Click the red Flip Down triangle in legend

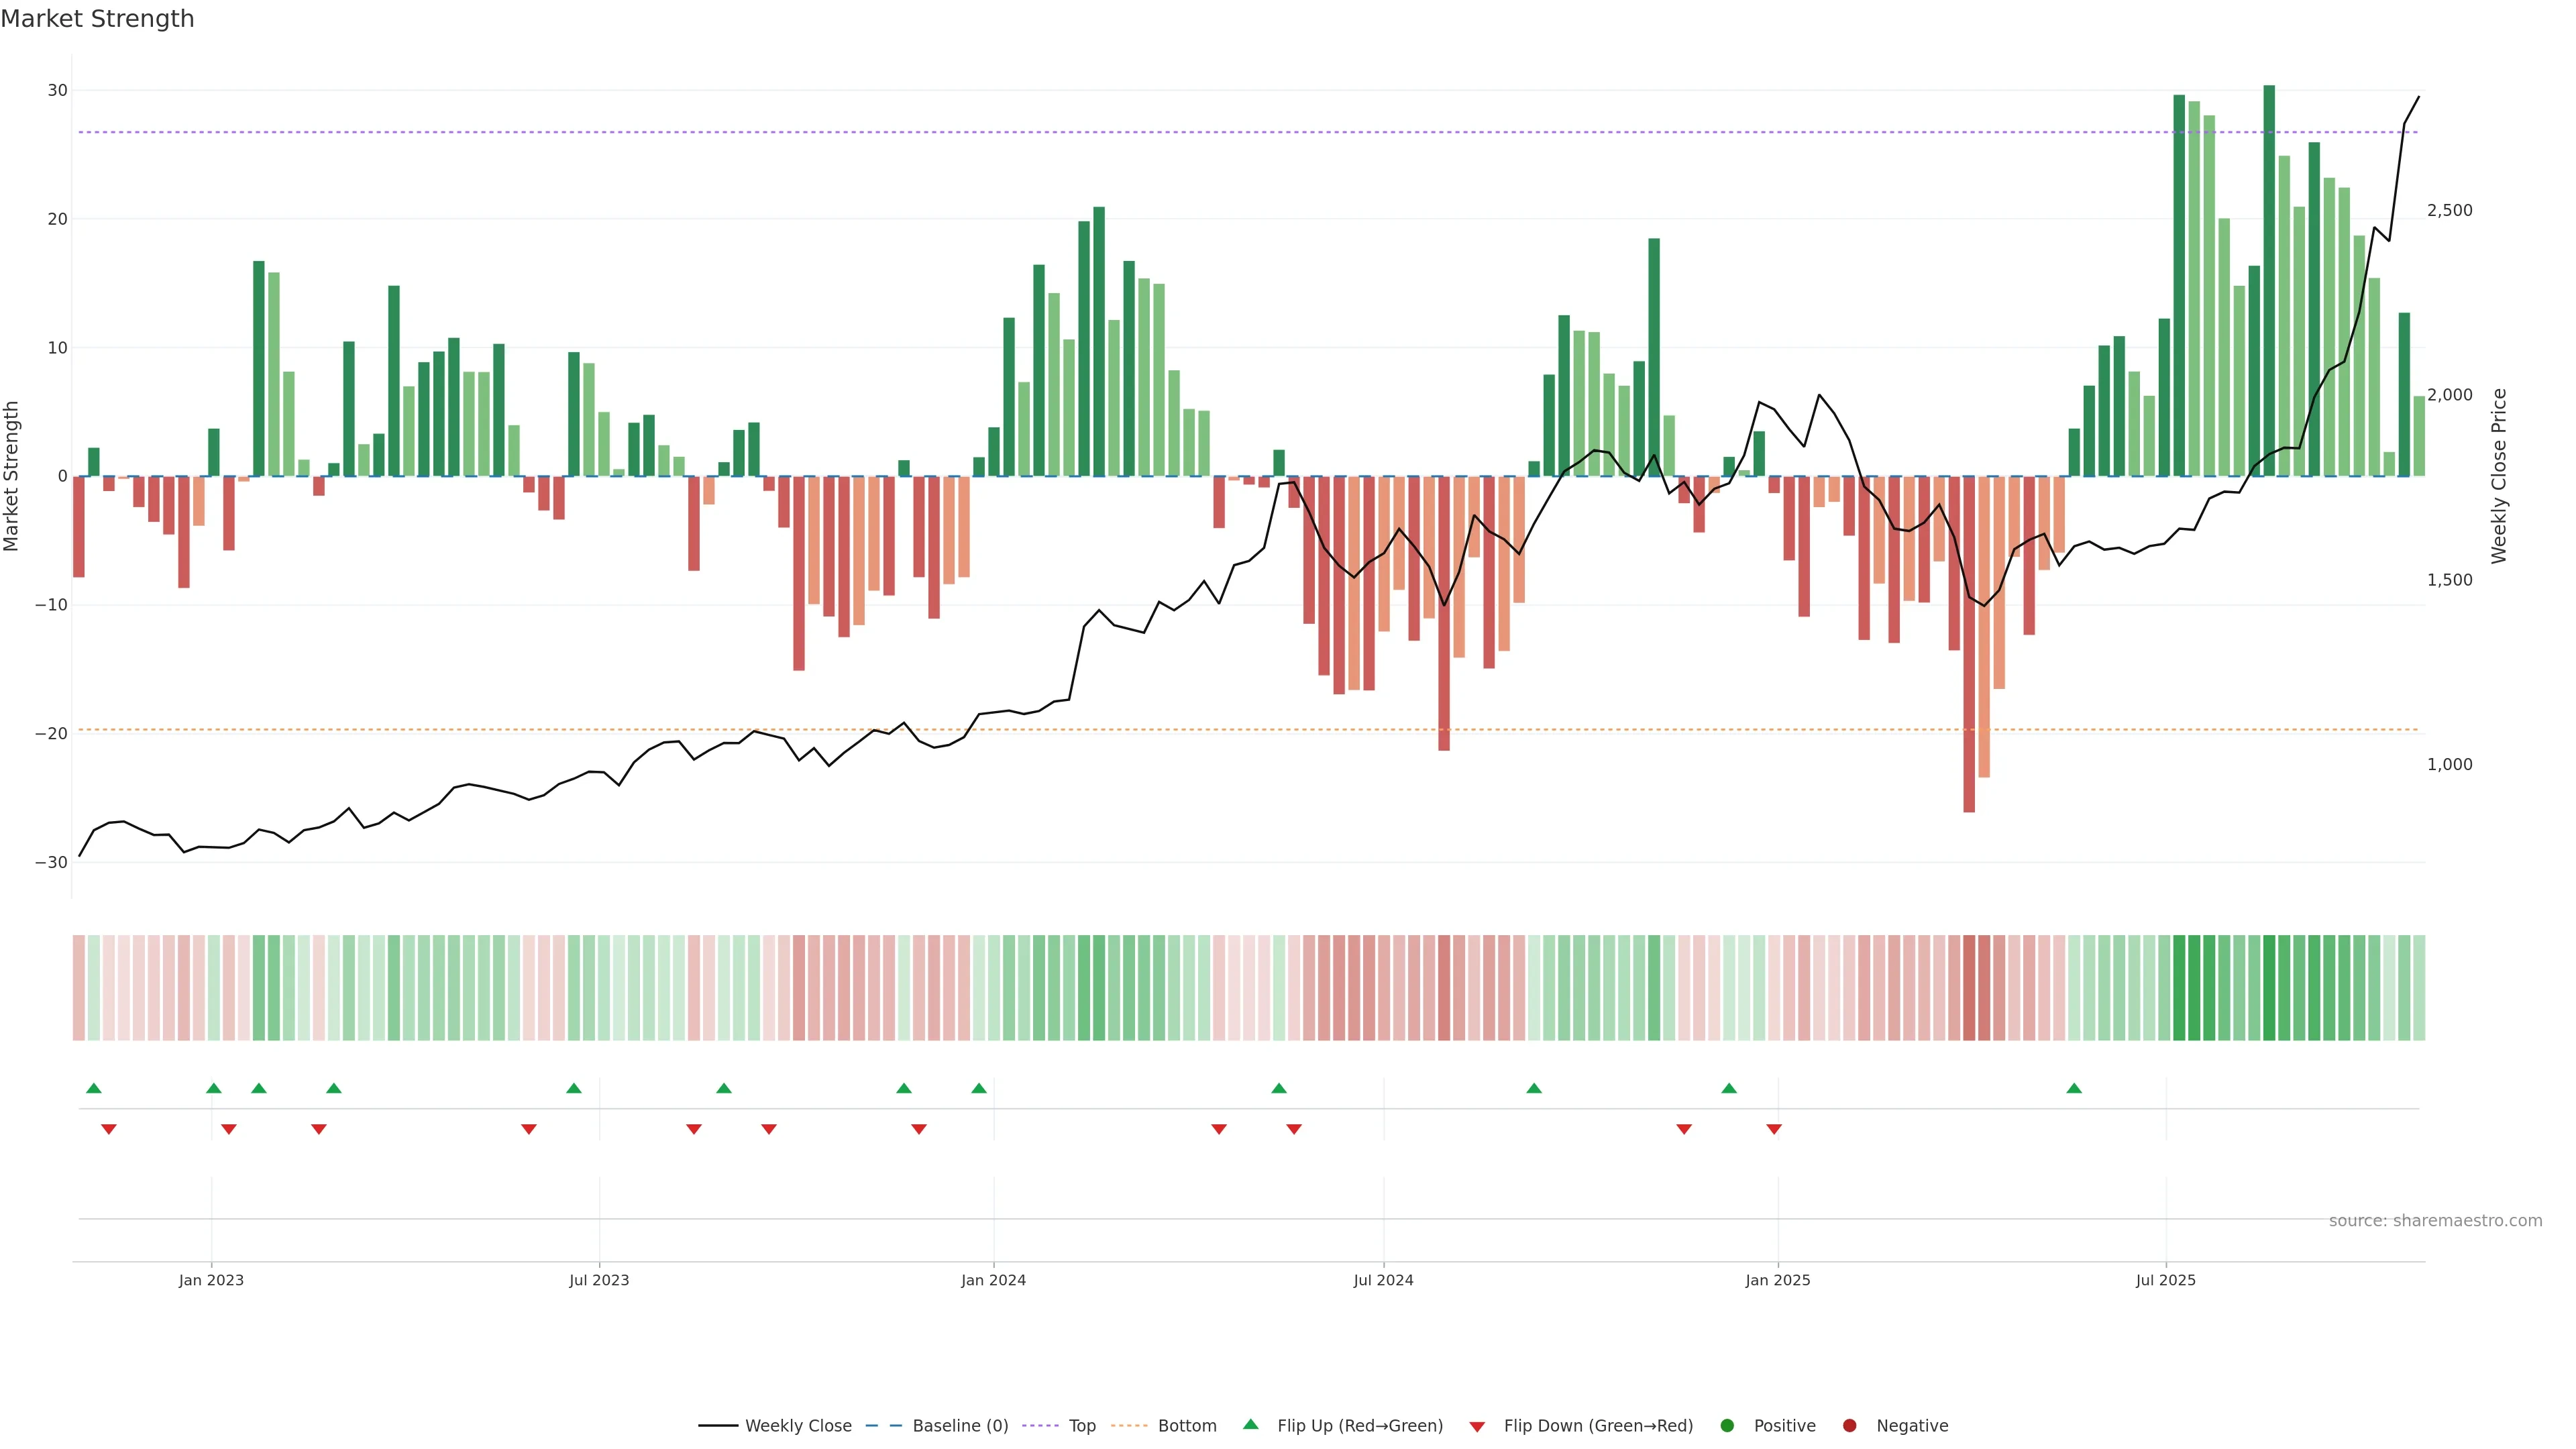coord(1477,1427)
